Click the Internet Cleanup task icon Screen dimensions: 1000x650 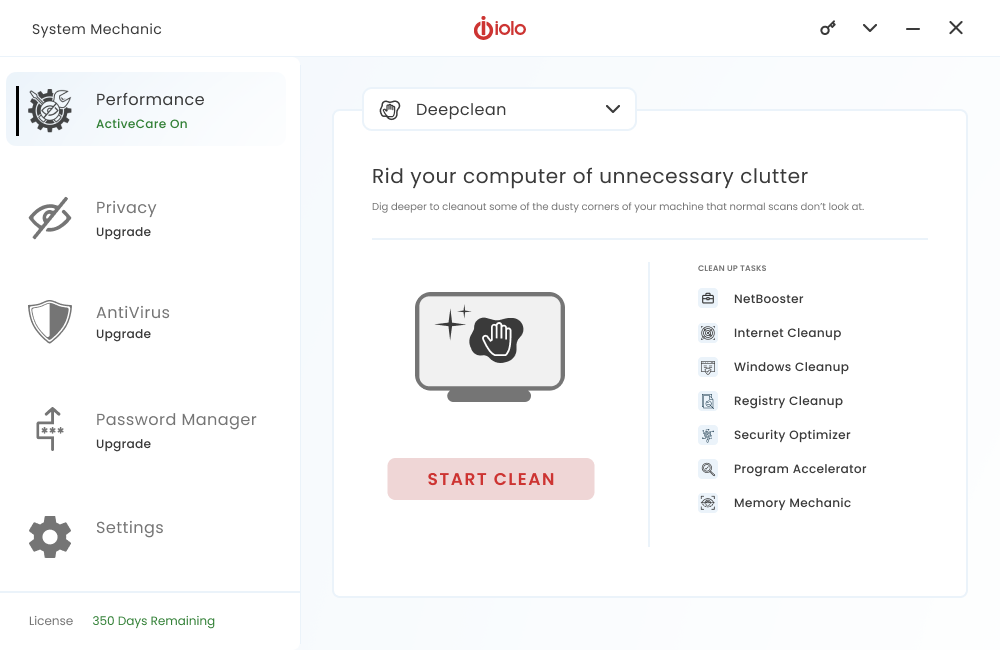click(x=708, y=332)
